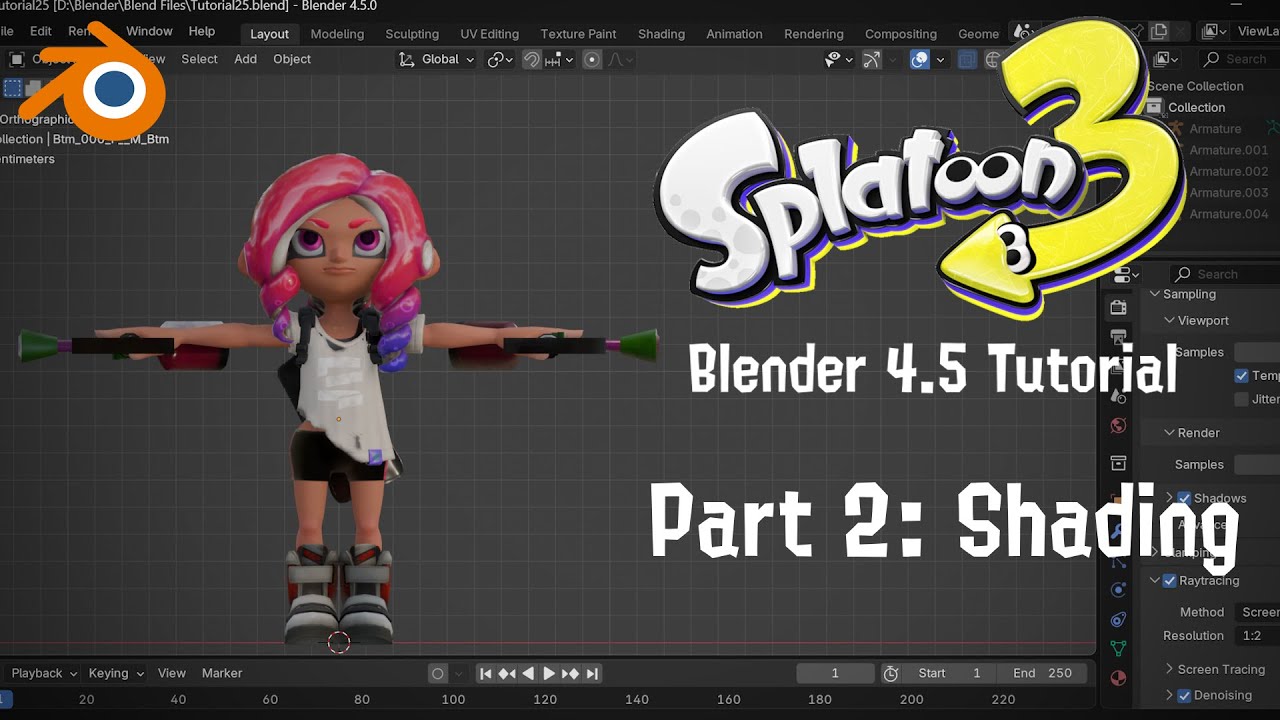Viewport: 1280px width, 720px height.
Task: Uncheck the Denoising checkbox
Action: pos(1184,695)
